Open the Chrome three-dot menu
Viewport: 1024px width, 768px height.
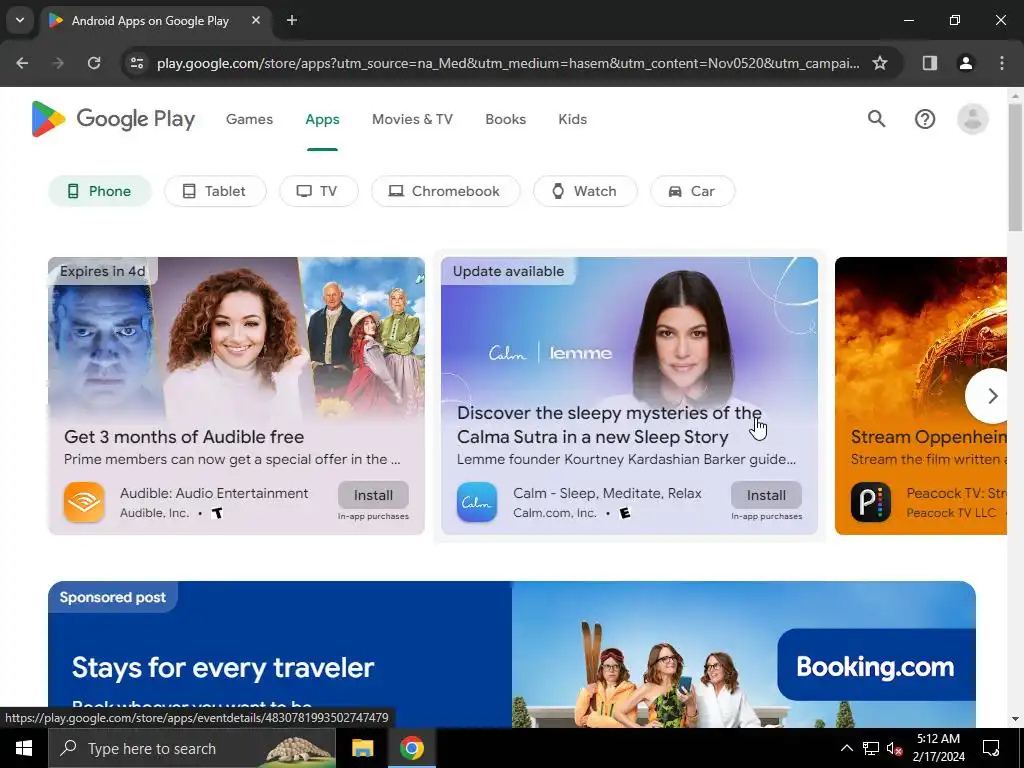[1001, 63]
